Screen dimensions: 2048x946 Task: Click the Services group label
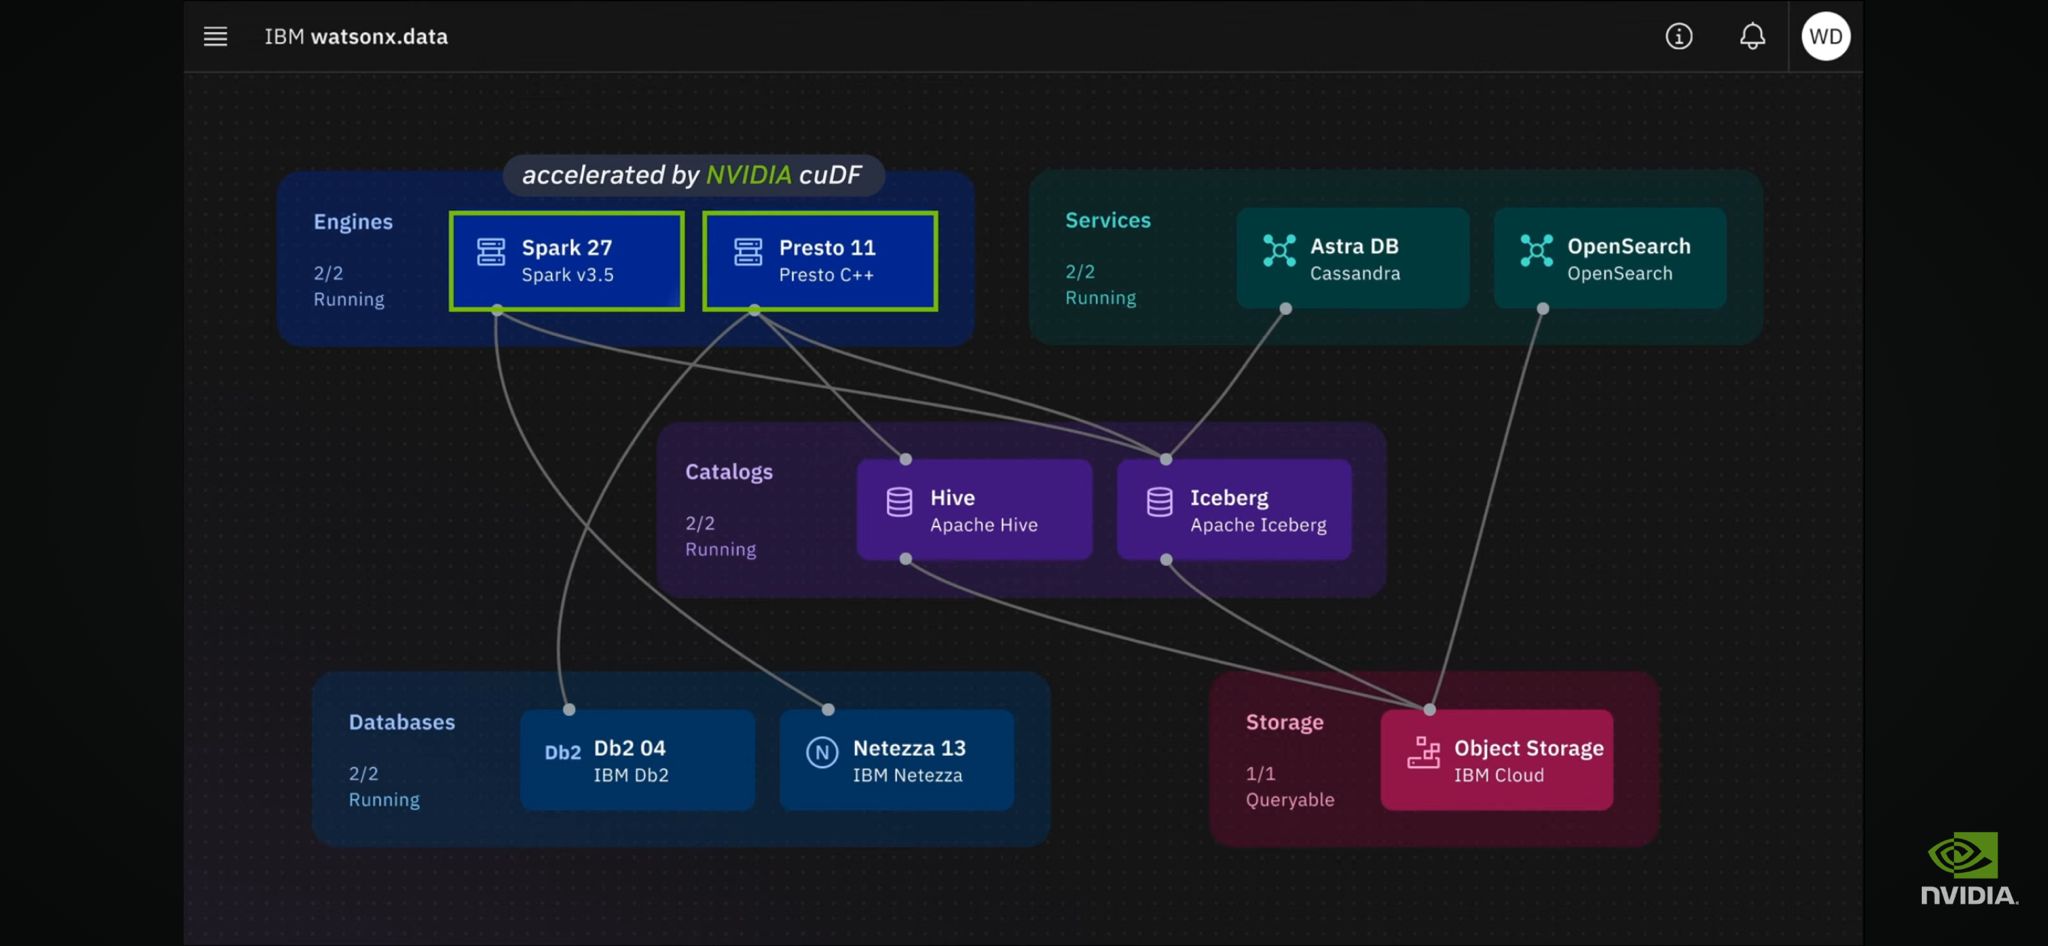point(1108,220)
